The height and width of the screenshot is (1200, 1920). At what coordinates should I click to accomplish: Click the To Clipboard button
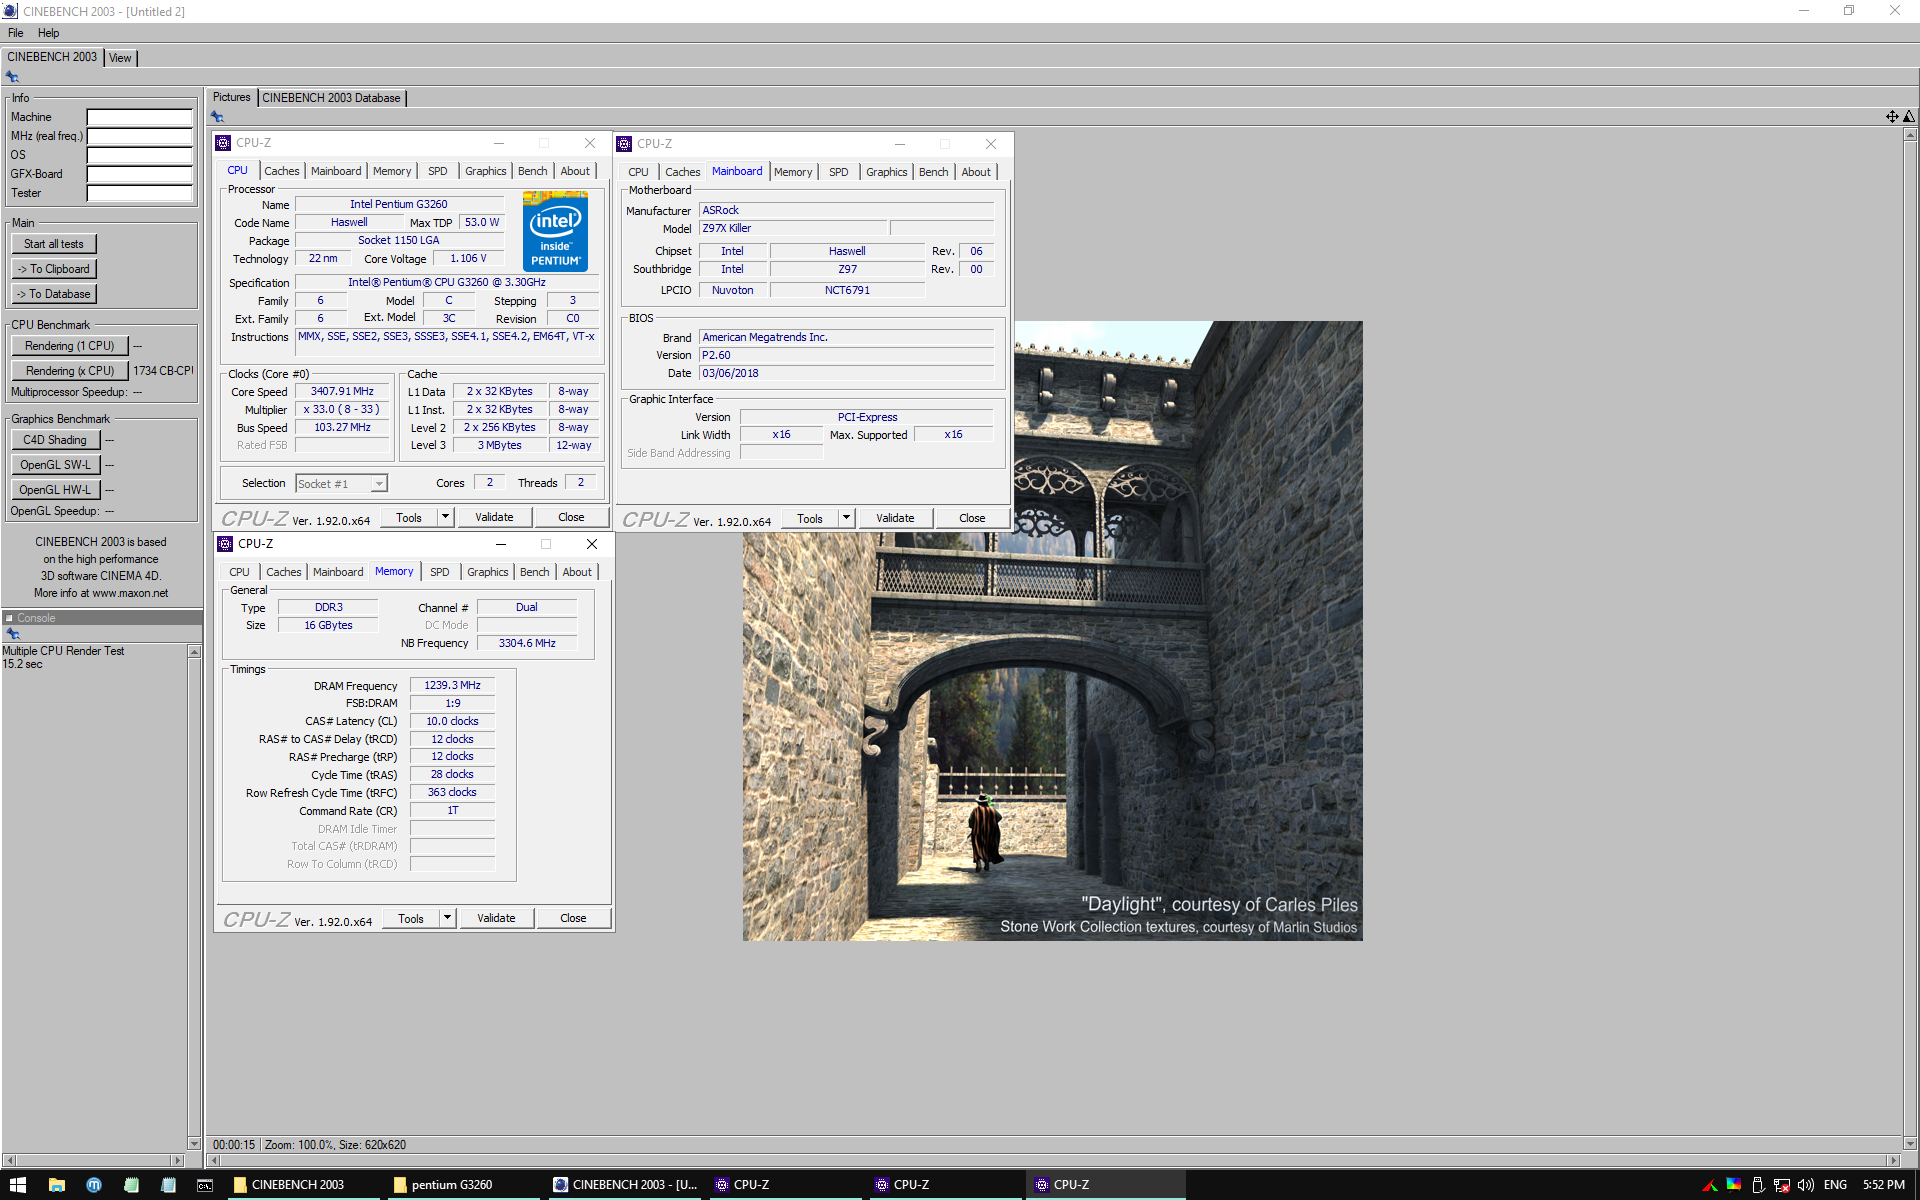click(x=54, y=269)
